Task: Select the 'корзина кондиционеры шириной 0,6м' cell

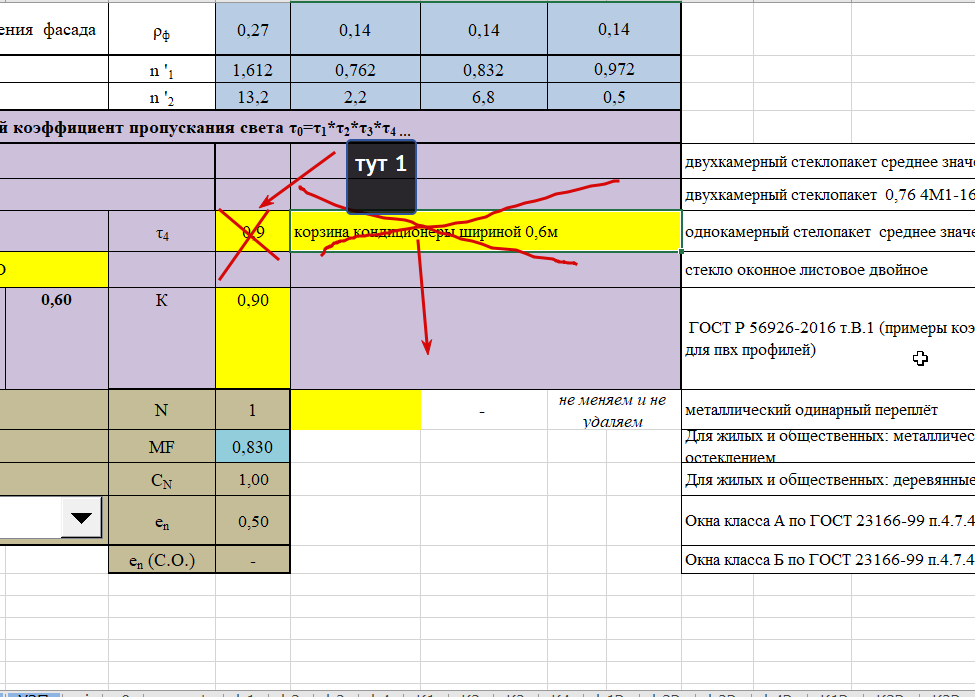Action: point(486,232)
